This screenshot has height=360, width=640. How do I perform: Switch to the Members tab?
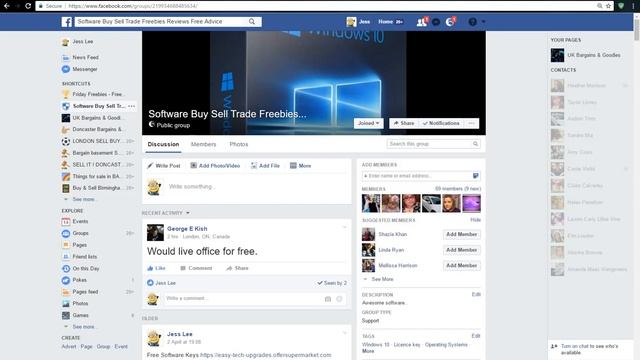click(x=203, y=144)
